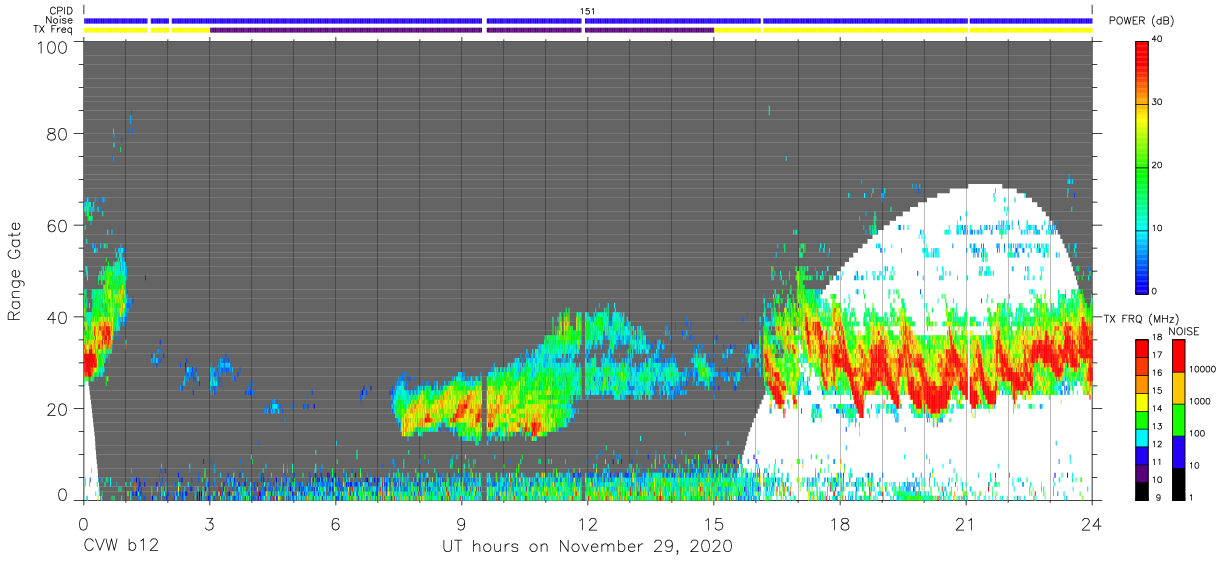Click the 'Noise' row label at top left
The height and width of the screenshot is (567, 1228).
click(x=59, y=20)
